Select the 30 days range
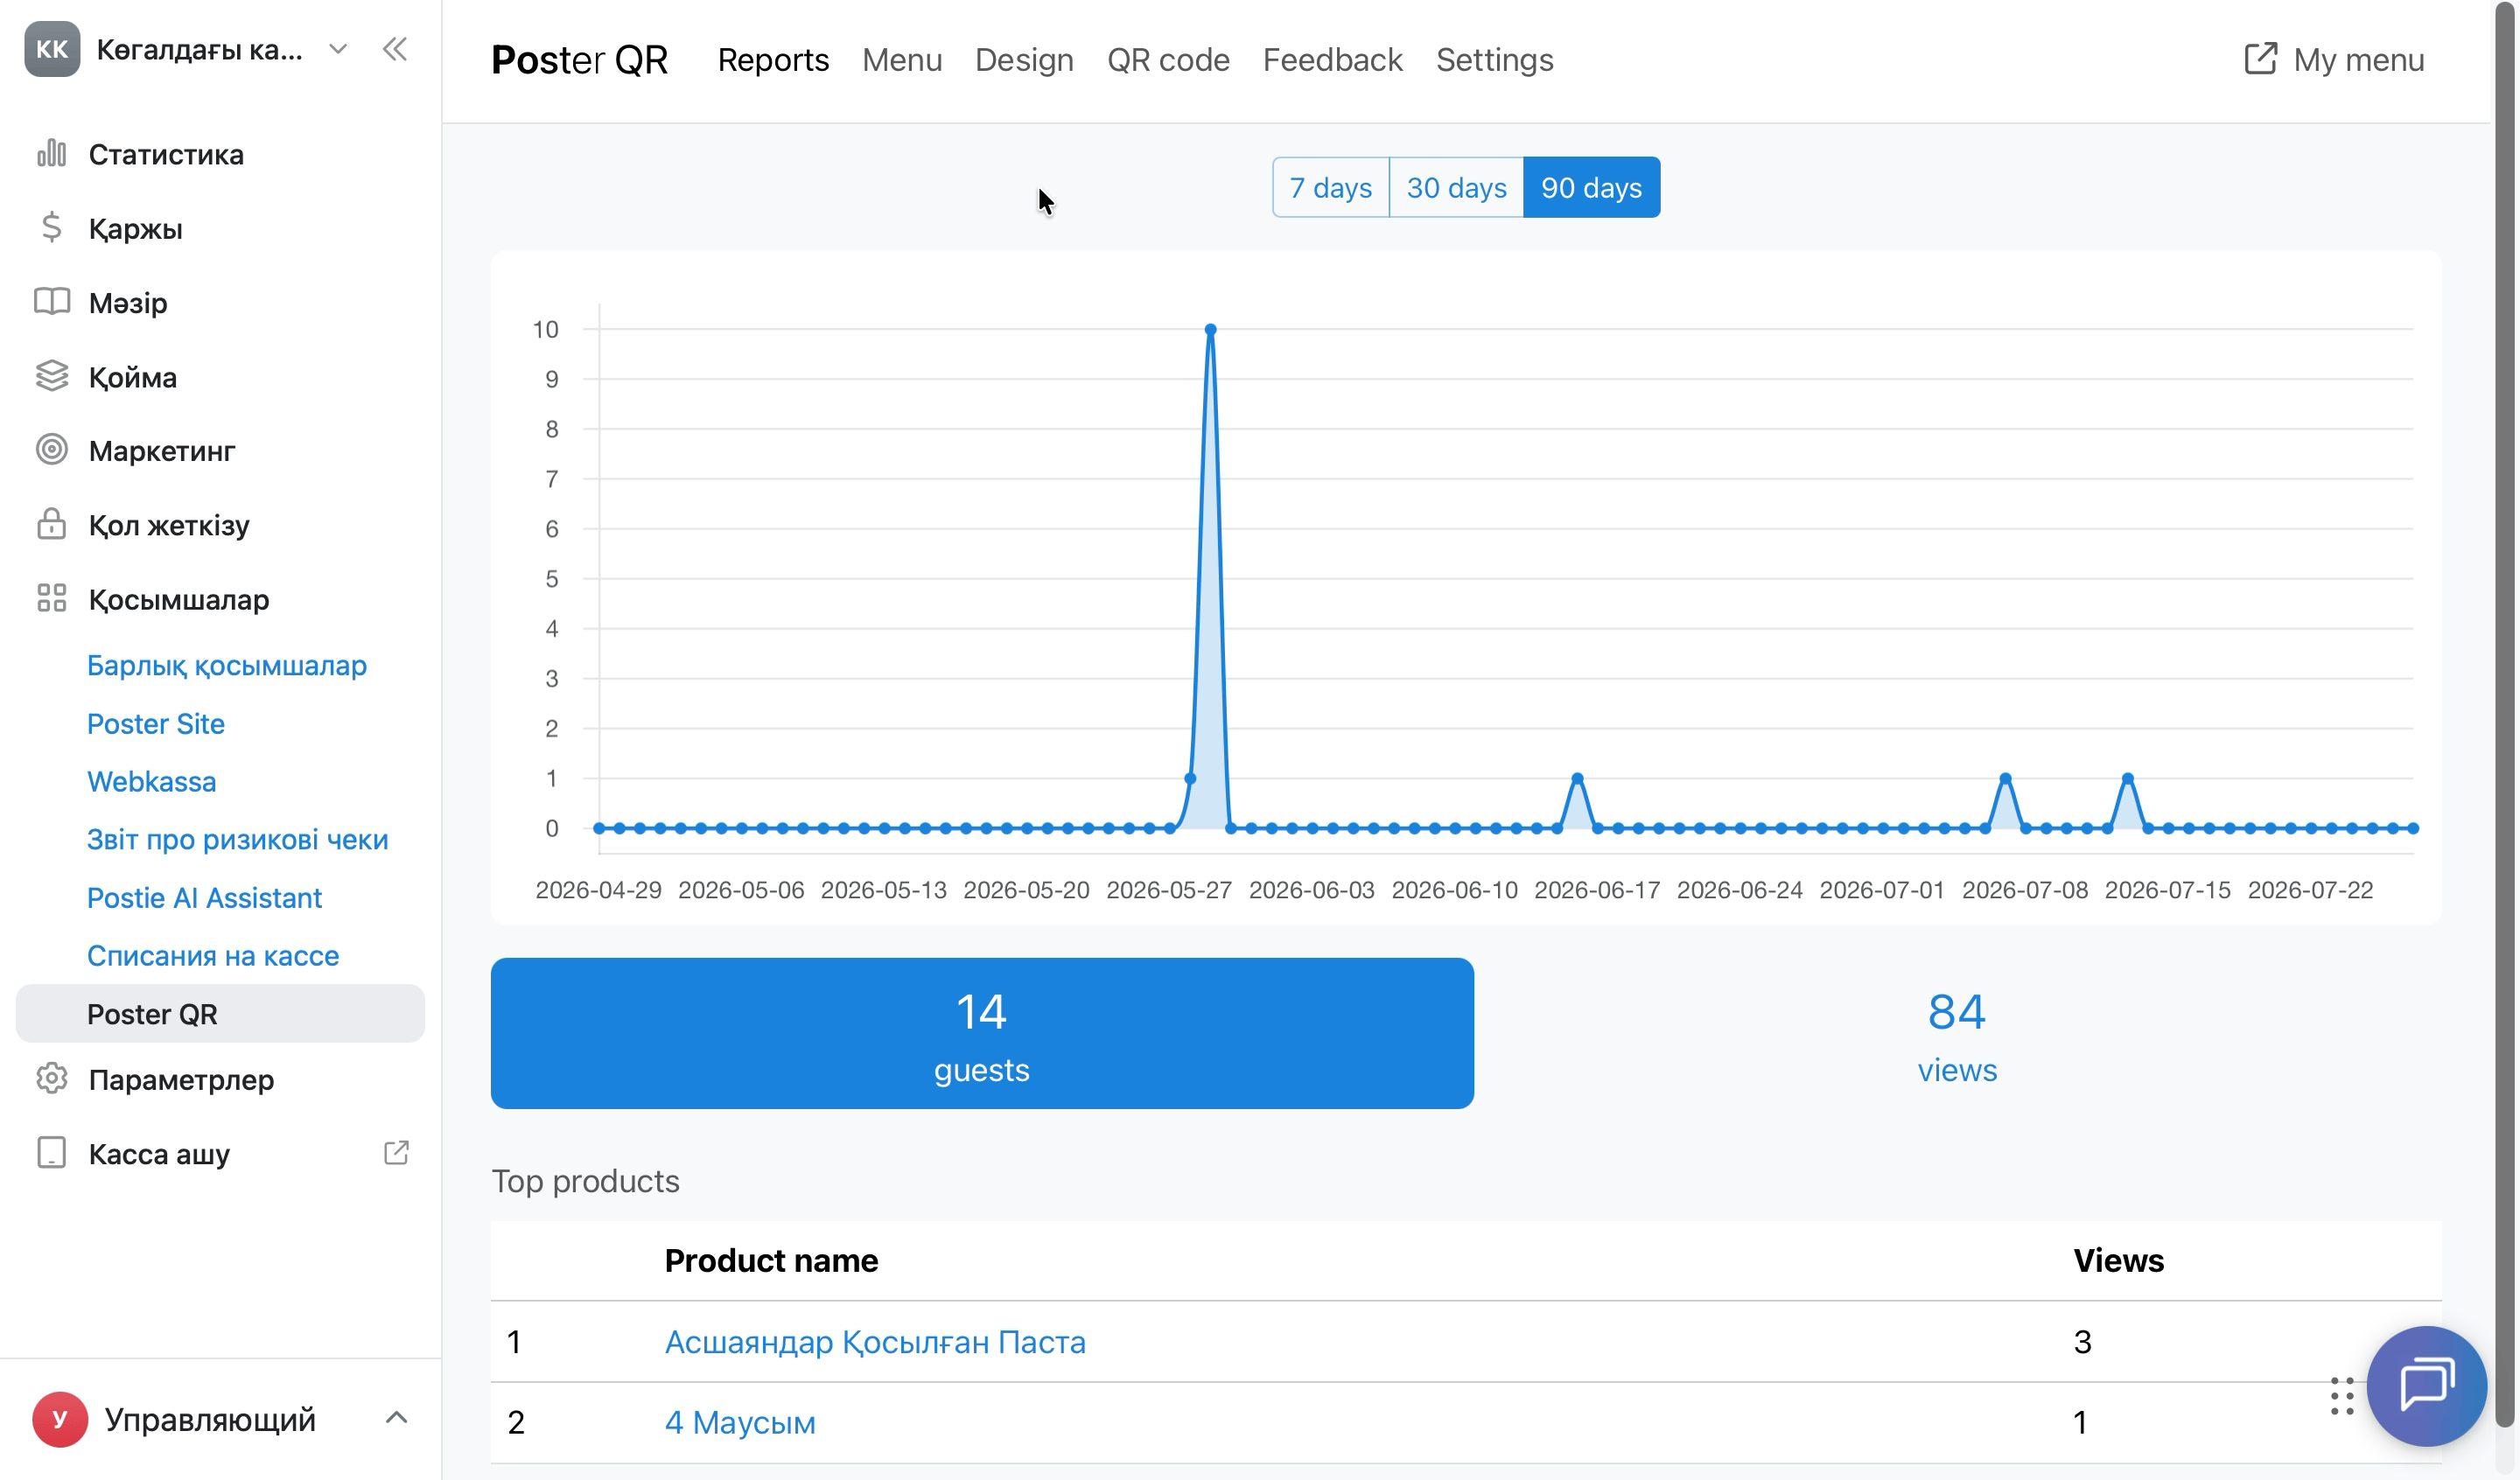Screen dimensions: 2520x1480 point(1456,187)
